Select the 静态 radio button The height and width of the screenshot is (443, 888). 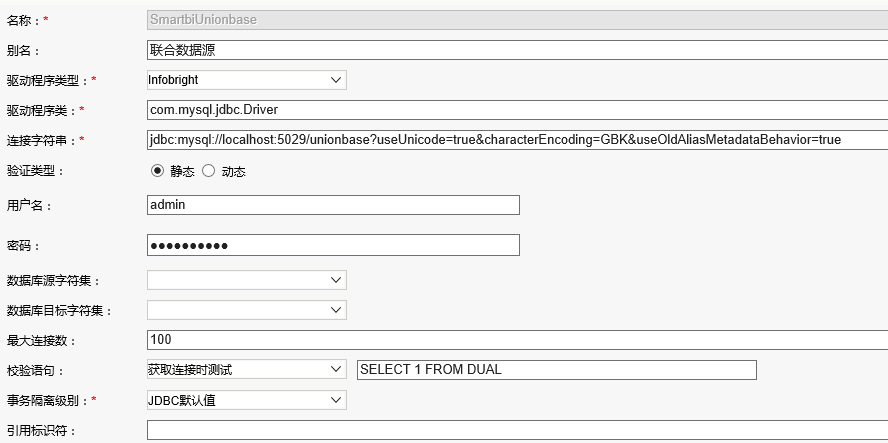click(157, 171)
